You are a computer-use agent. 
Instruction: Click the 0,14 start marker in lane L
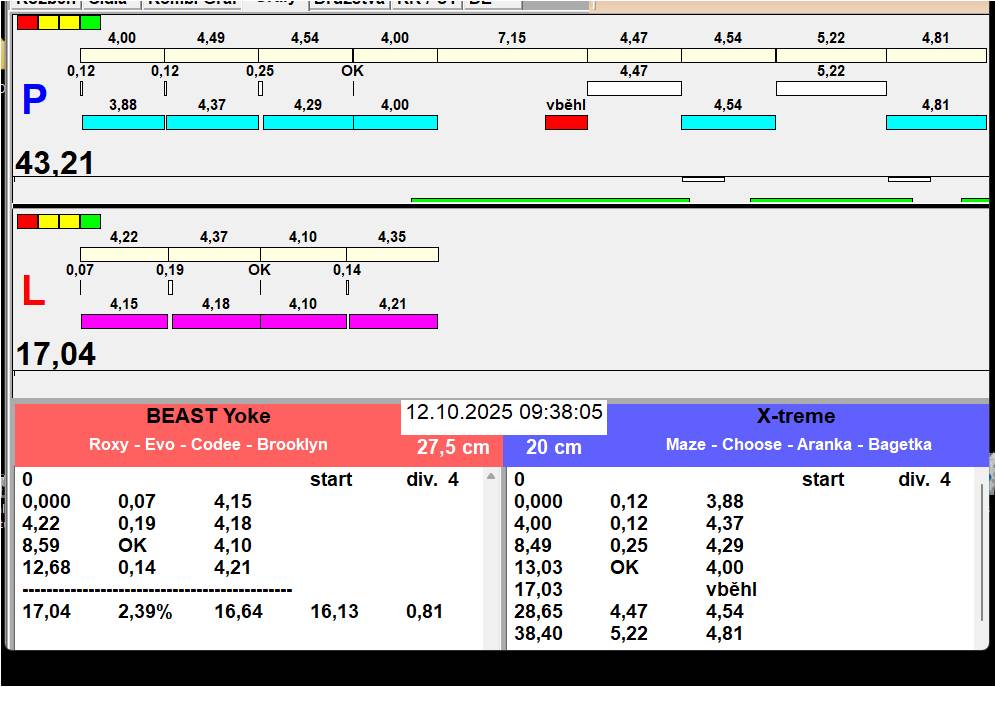(347, 288)
